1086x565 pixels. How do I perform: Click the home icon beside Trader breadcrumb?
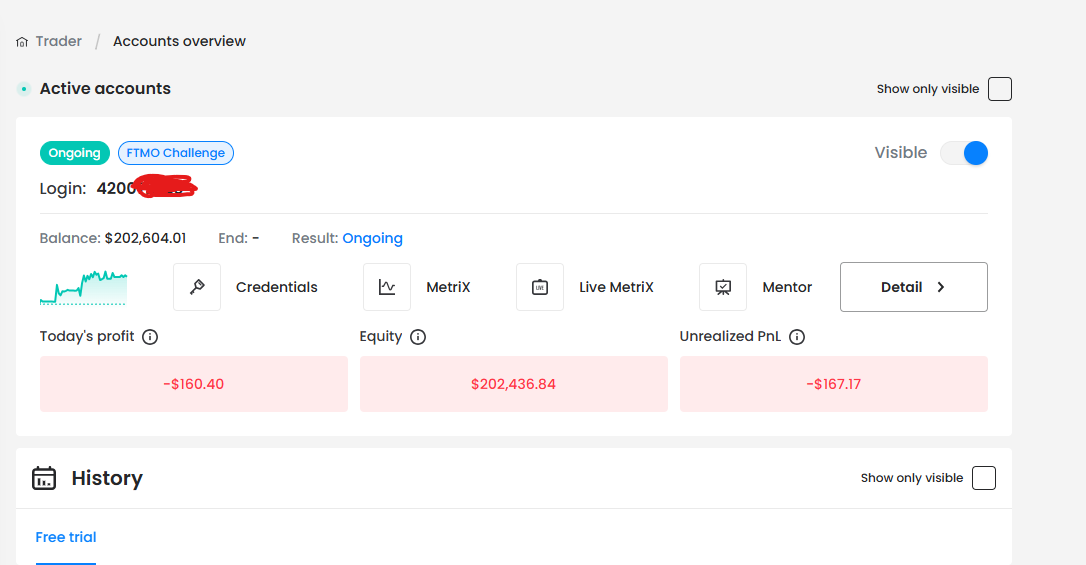pos(22,42)
